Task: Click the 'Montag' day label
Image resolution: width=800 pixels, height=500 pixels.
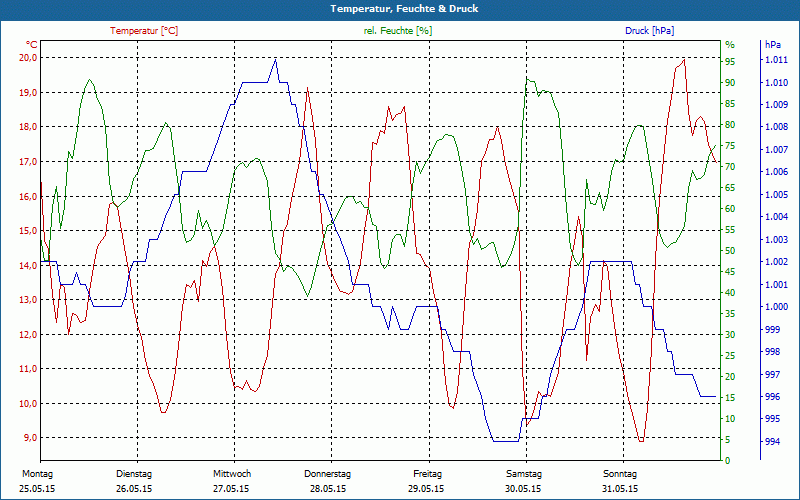Action: pos(38,474)
